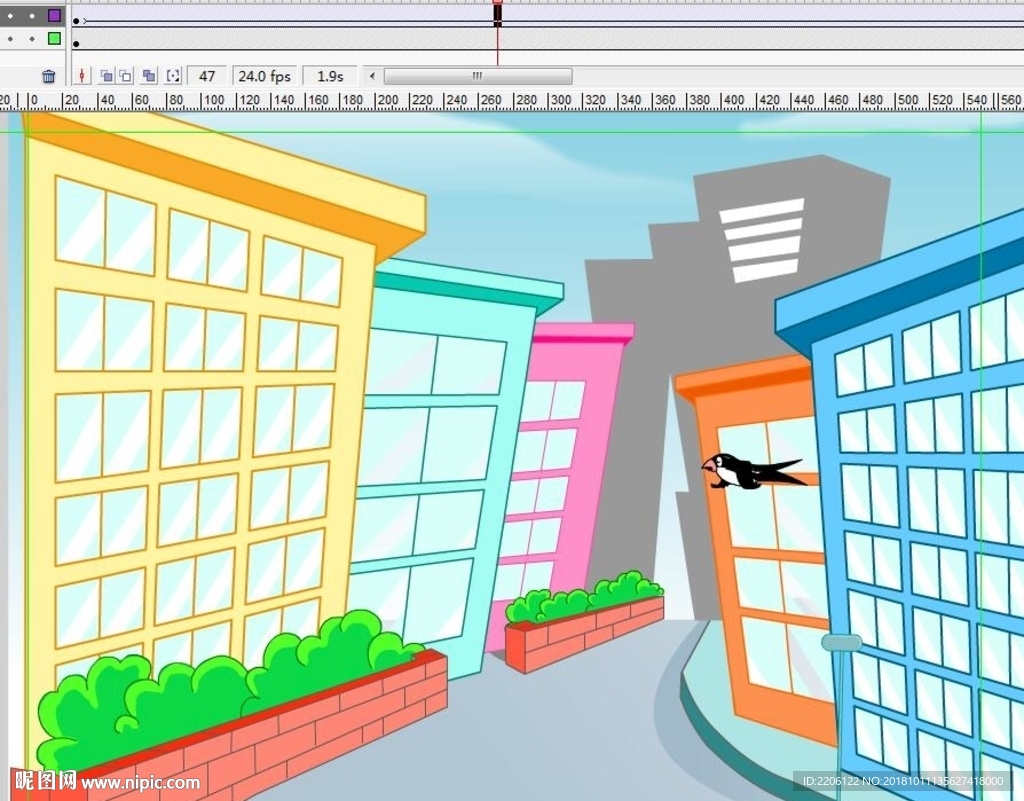Click the green layer outline color swatch
The image size is (1024, 801).
click(x=54, y=39)
